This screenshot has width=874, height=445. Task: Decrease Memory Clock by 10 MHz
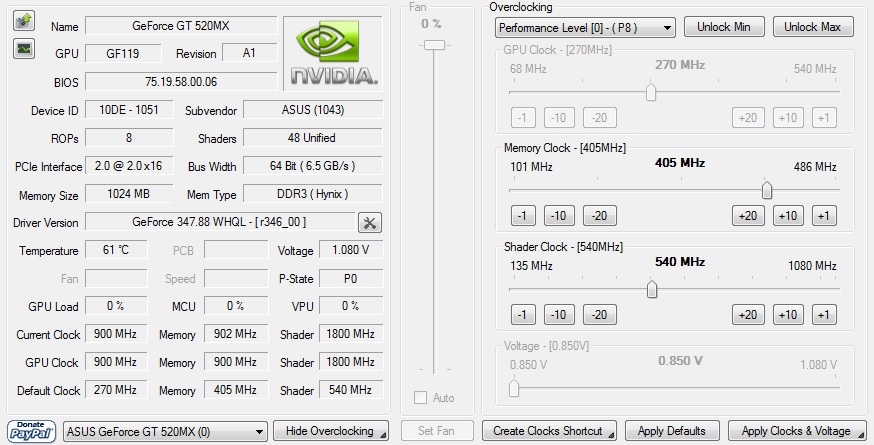558,215
